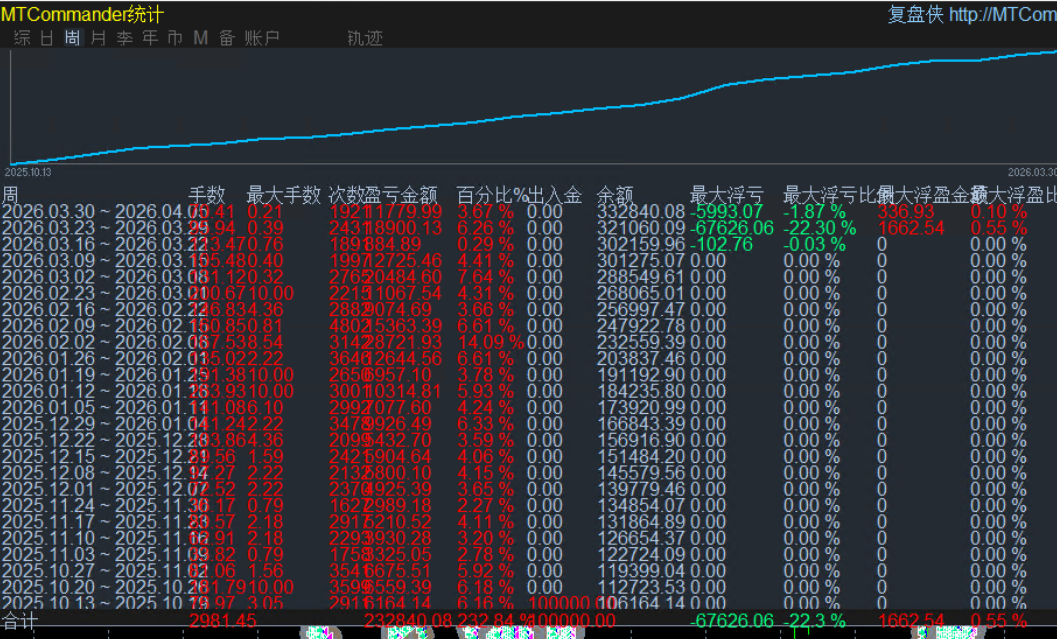Screen dimensions: 1057x639
Task: Click the 7.64 % percentage cell
Action: [485, 277]
